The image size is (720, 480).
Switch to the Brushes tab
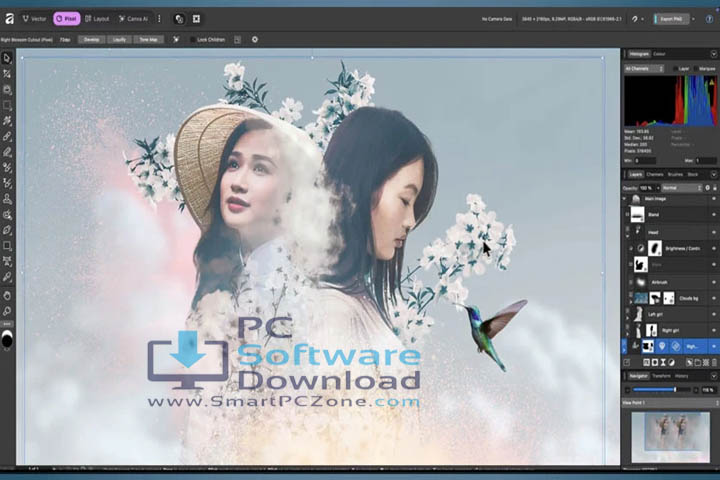coord(675,175)
